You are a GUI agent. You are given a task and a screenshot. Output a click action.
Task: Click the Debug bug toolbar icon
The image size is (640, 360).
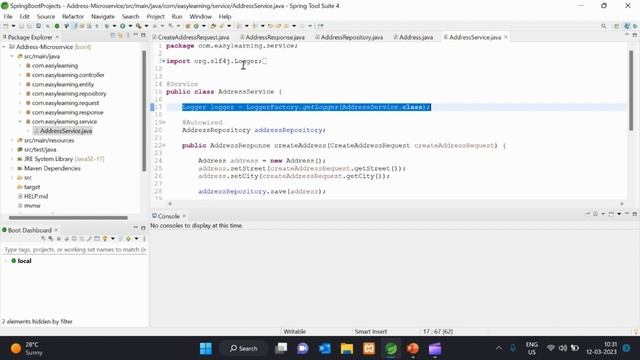tap(107, 26)
